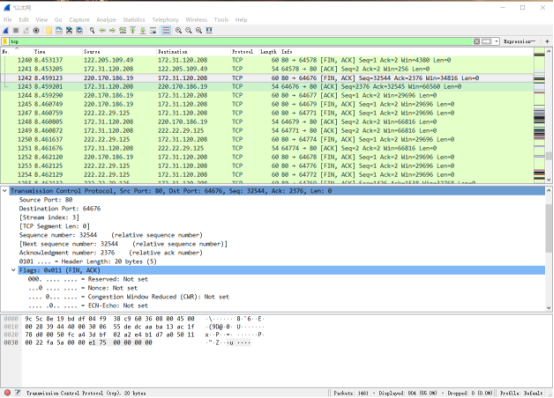The height and width of the screenshot is (398, 554).
Task: Save this capture file
Action: [59, 31]
